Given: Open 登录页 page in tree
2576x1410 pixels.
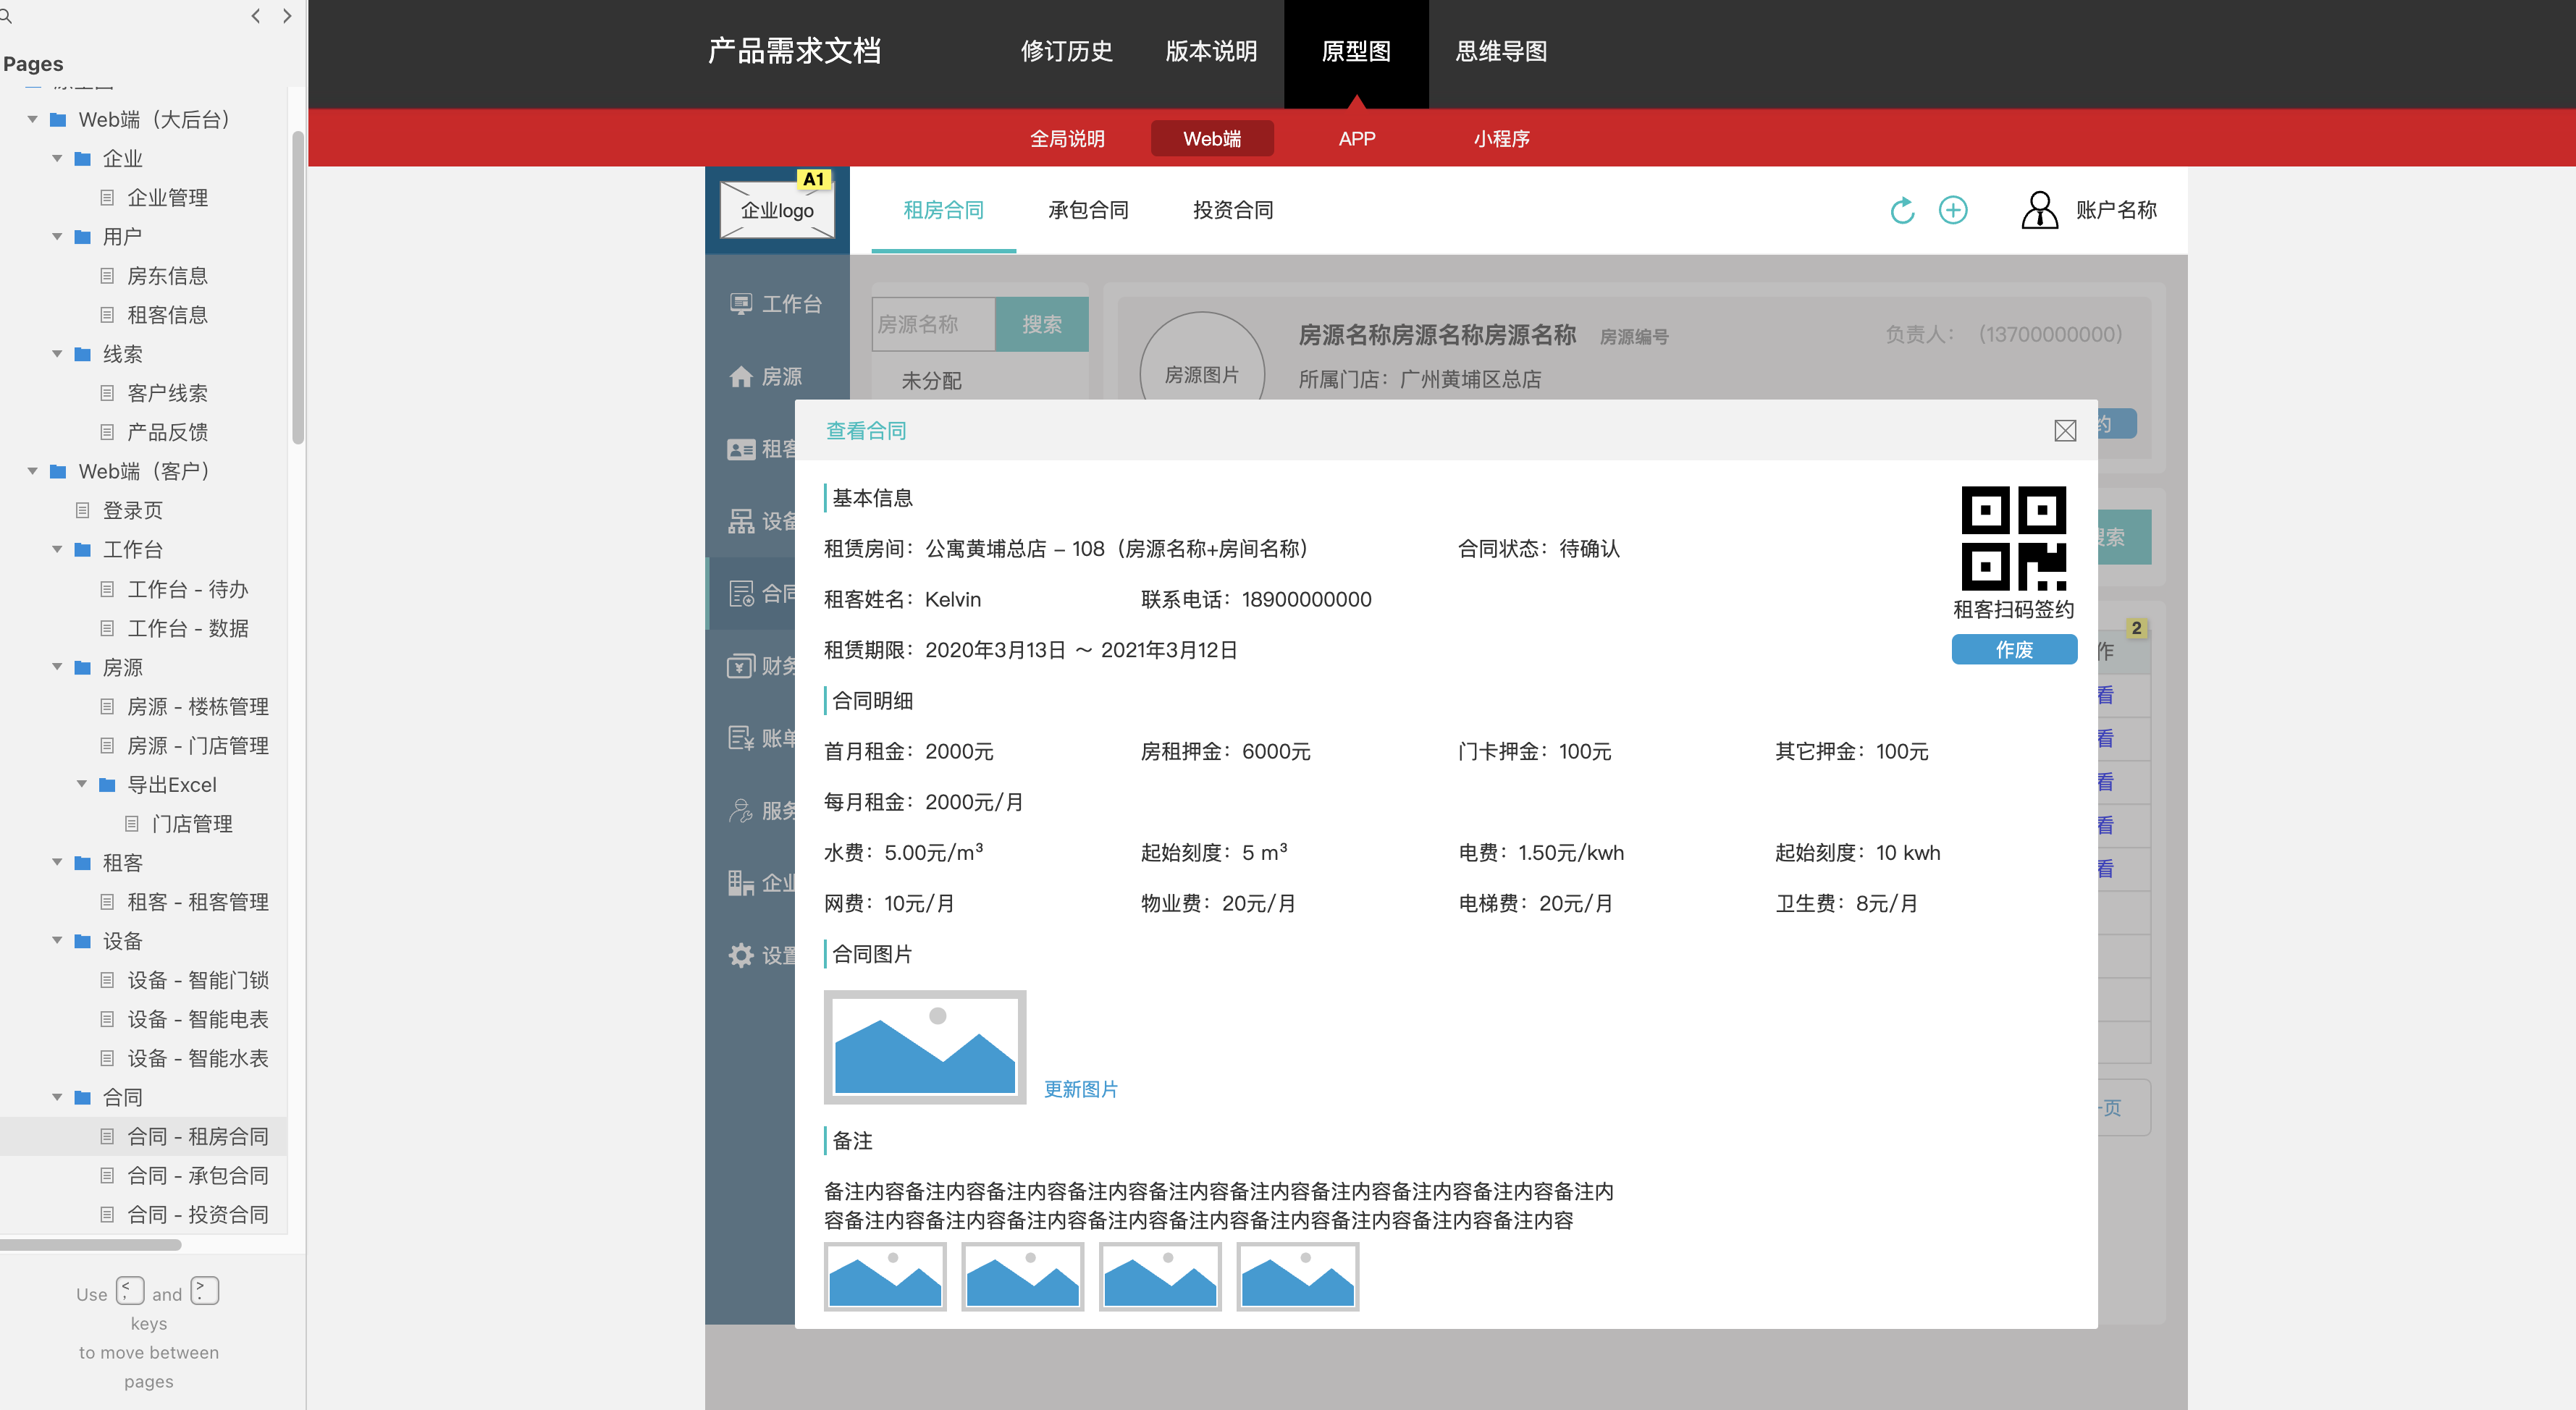Looking at the screenshot, I should [132, 511].
